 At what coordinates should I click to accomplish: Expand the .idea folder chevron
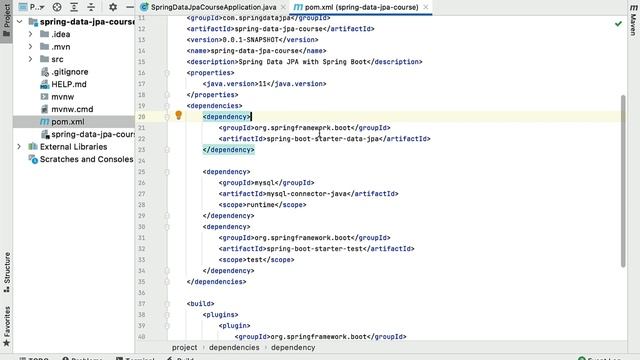point(31,34)
